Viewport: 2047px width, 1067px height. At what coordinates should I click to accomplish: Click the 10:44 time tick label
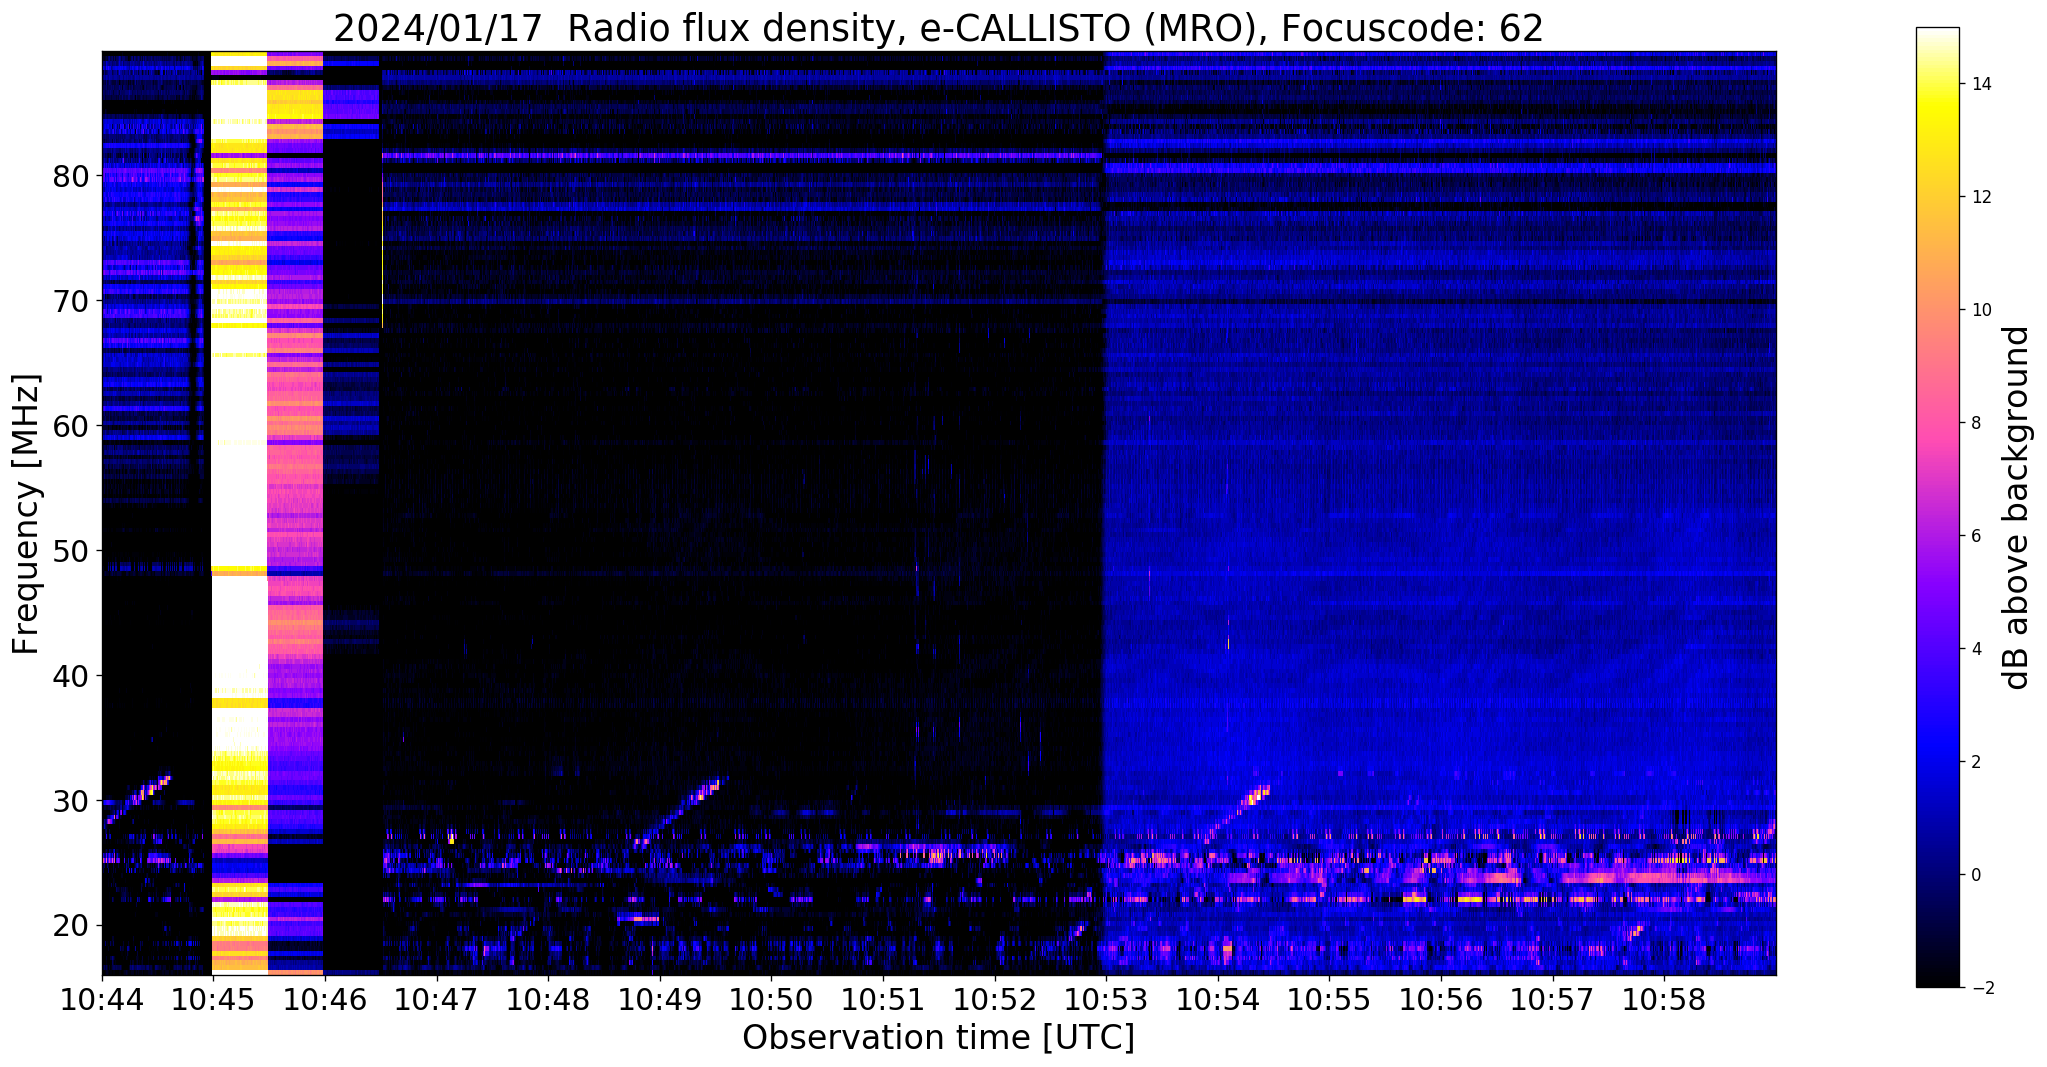102,999
